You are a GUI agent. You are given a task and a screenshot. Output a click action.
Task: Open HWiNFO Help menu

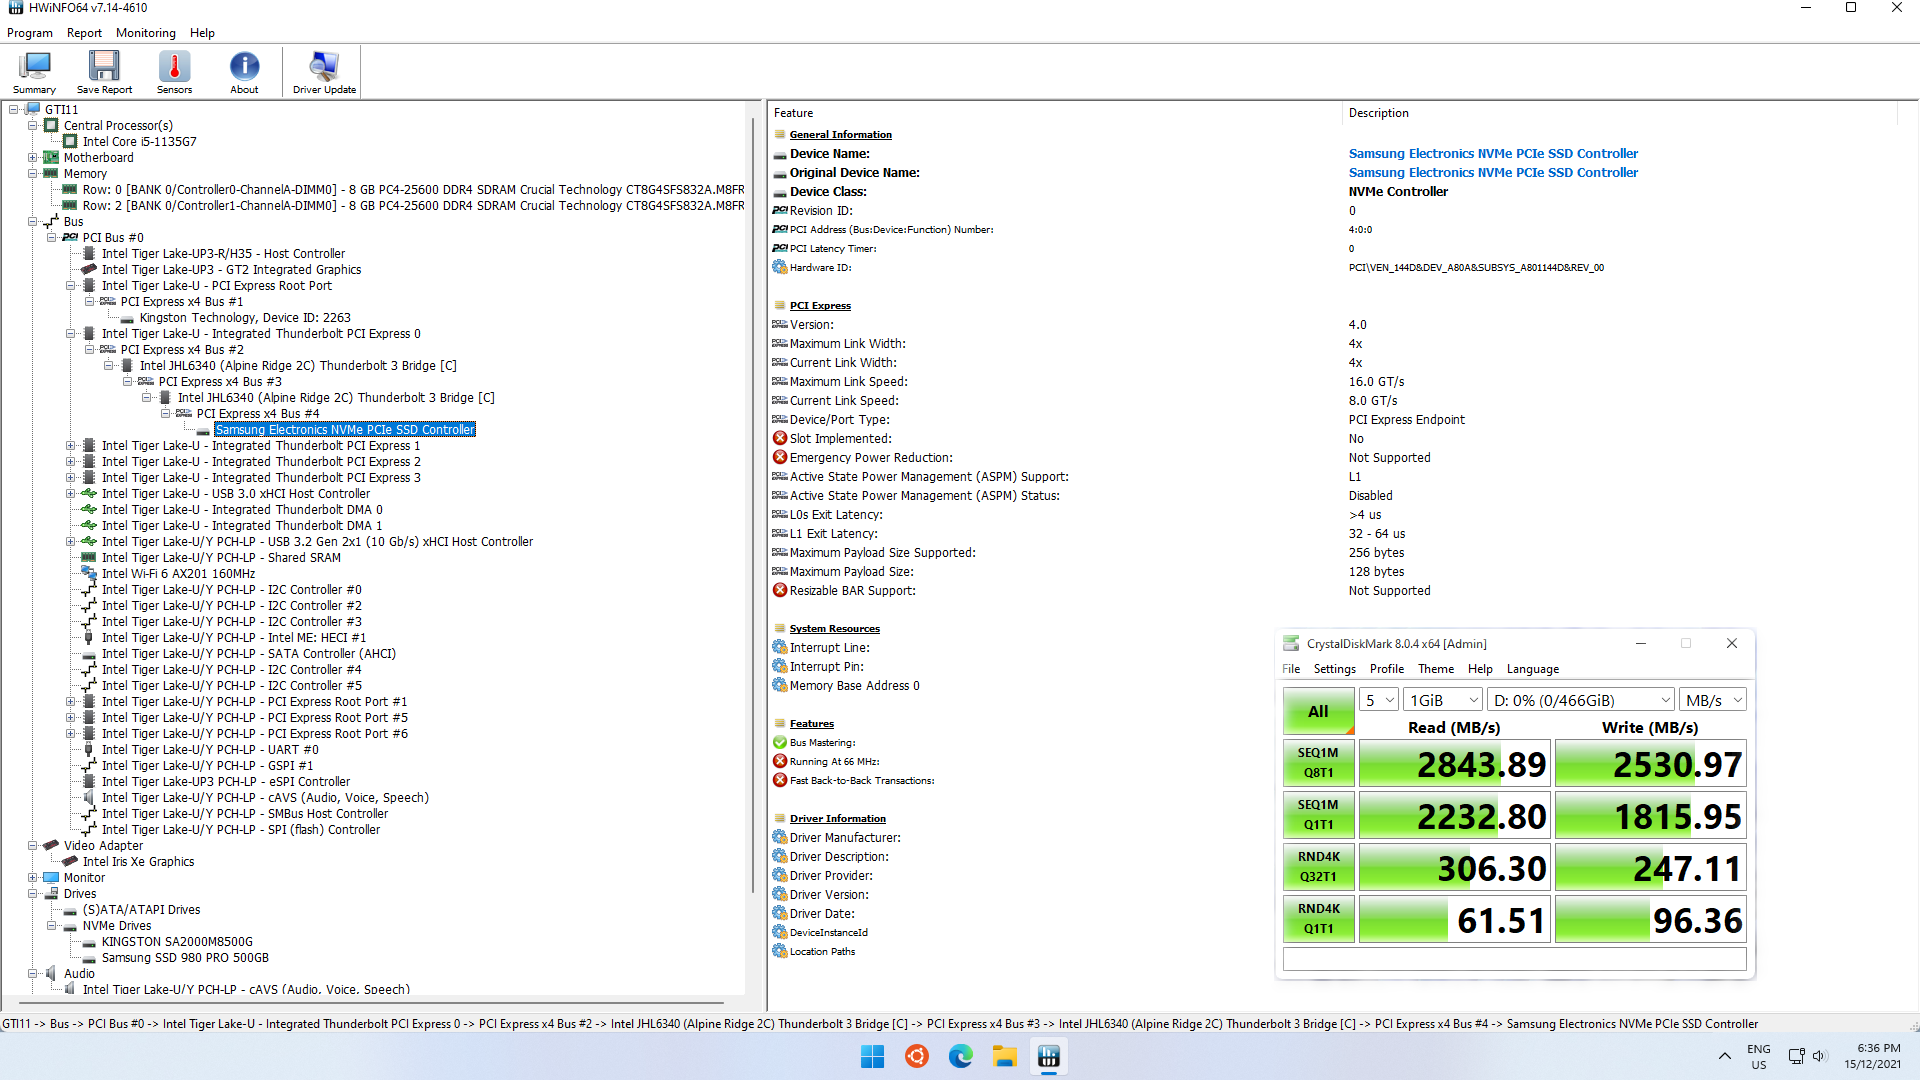tap(202, 33)
